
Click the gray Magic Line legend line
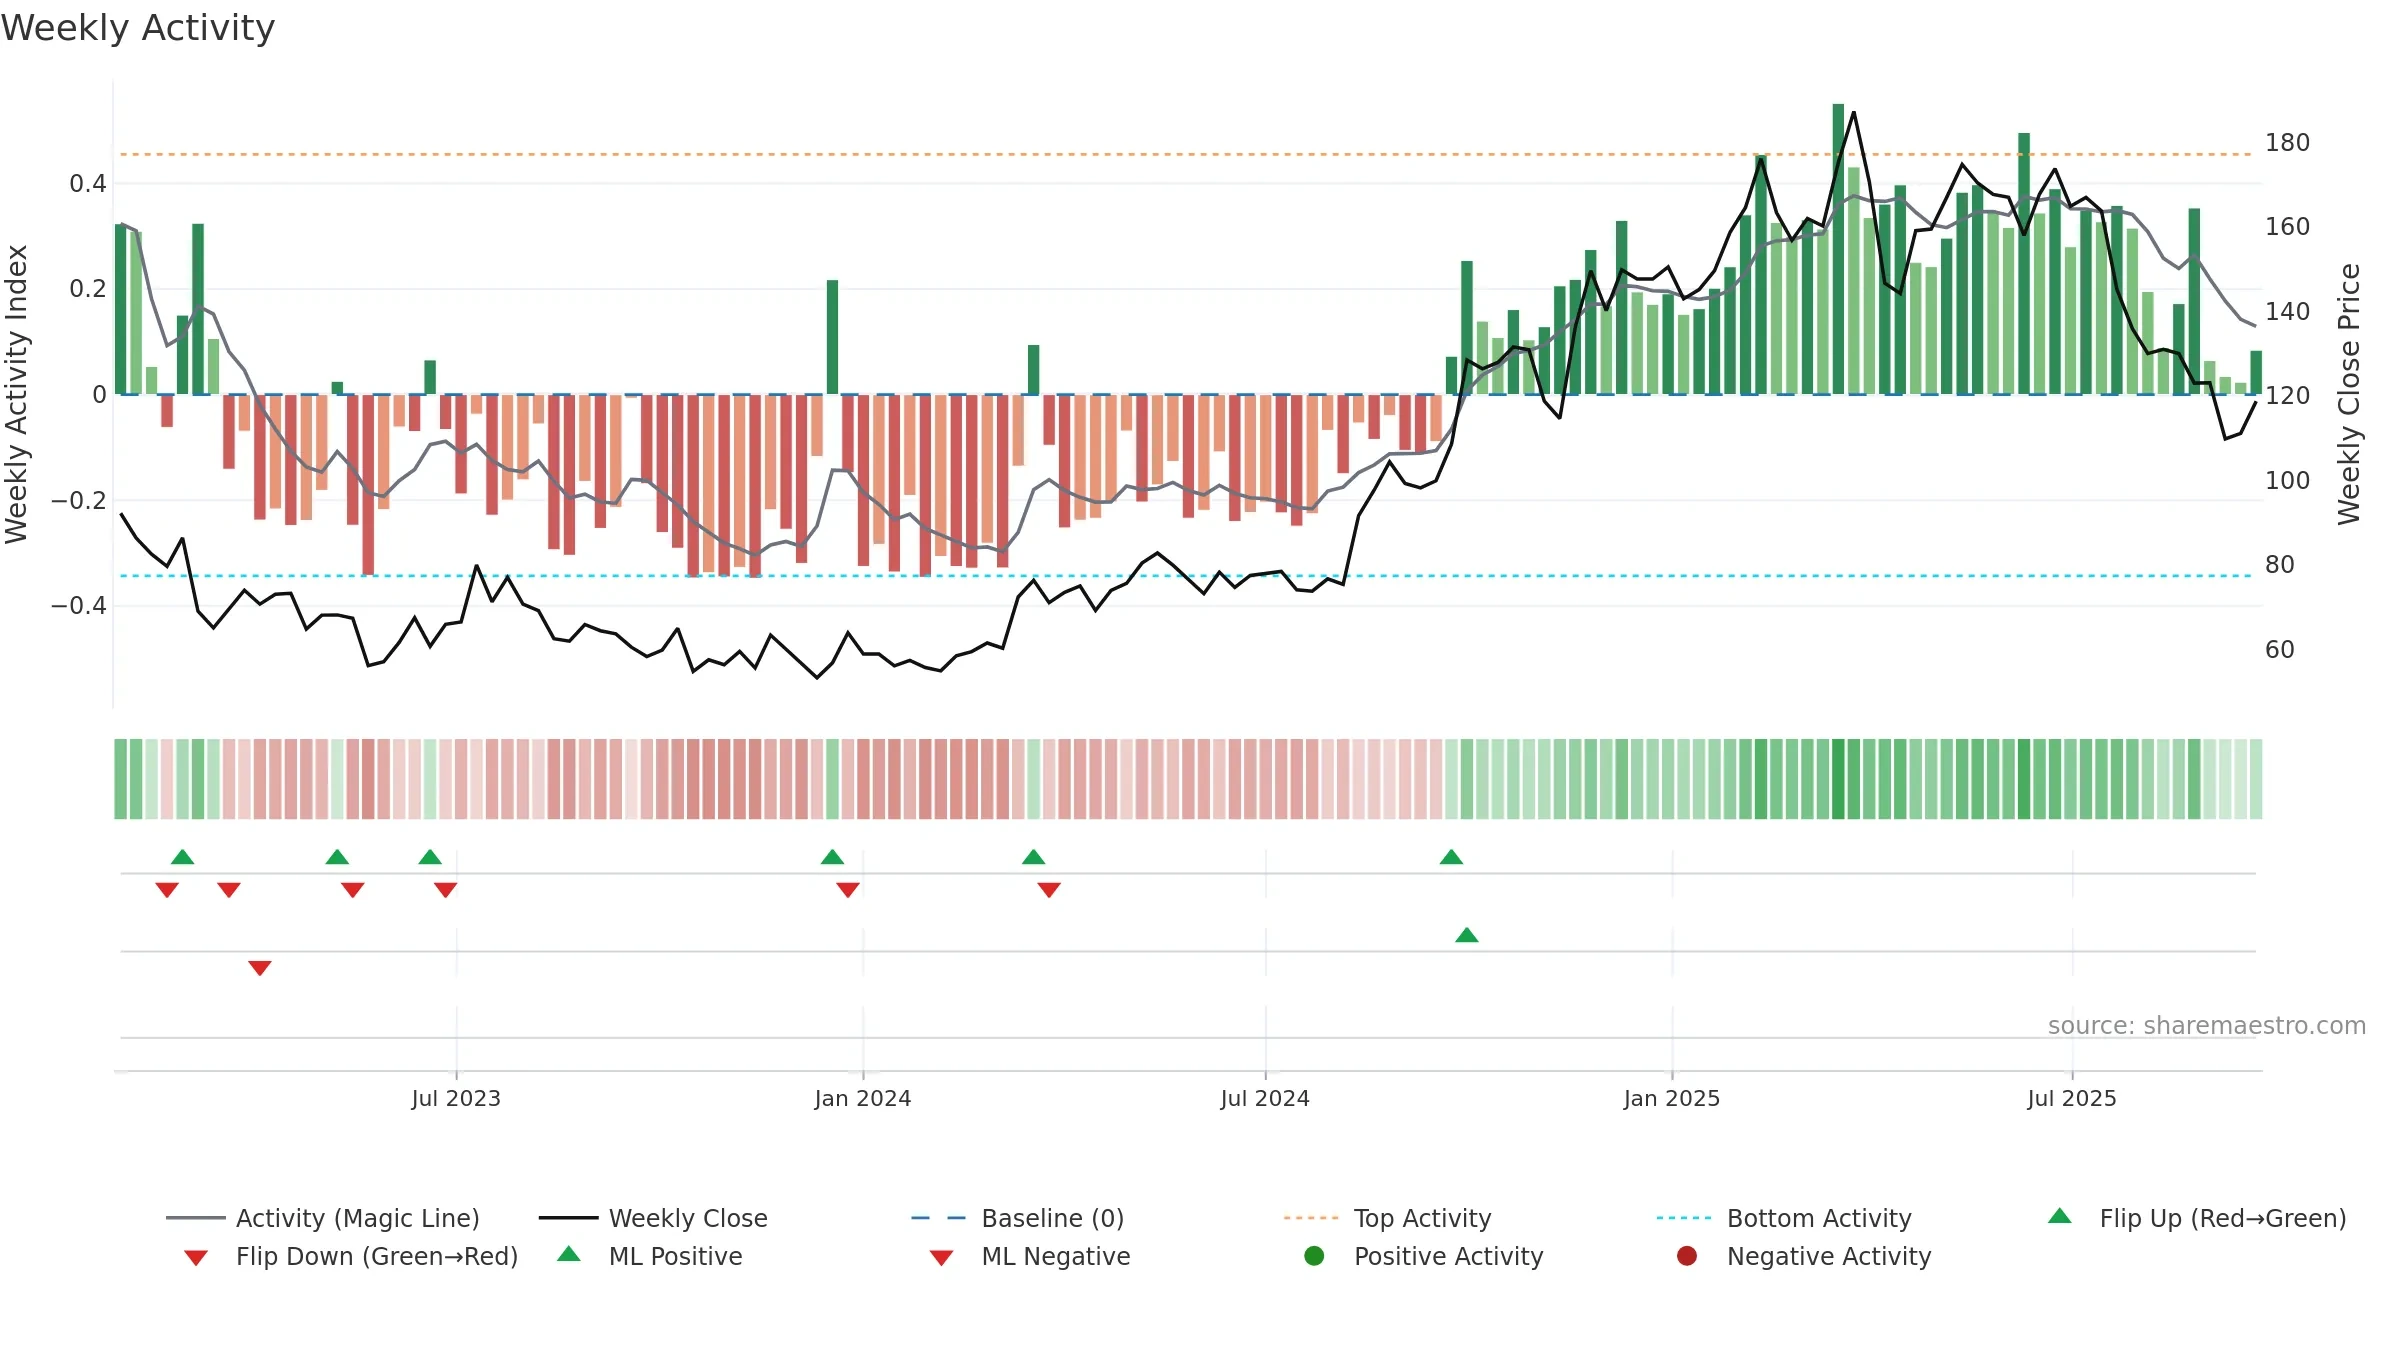195,1218
